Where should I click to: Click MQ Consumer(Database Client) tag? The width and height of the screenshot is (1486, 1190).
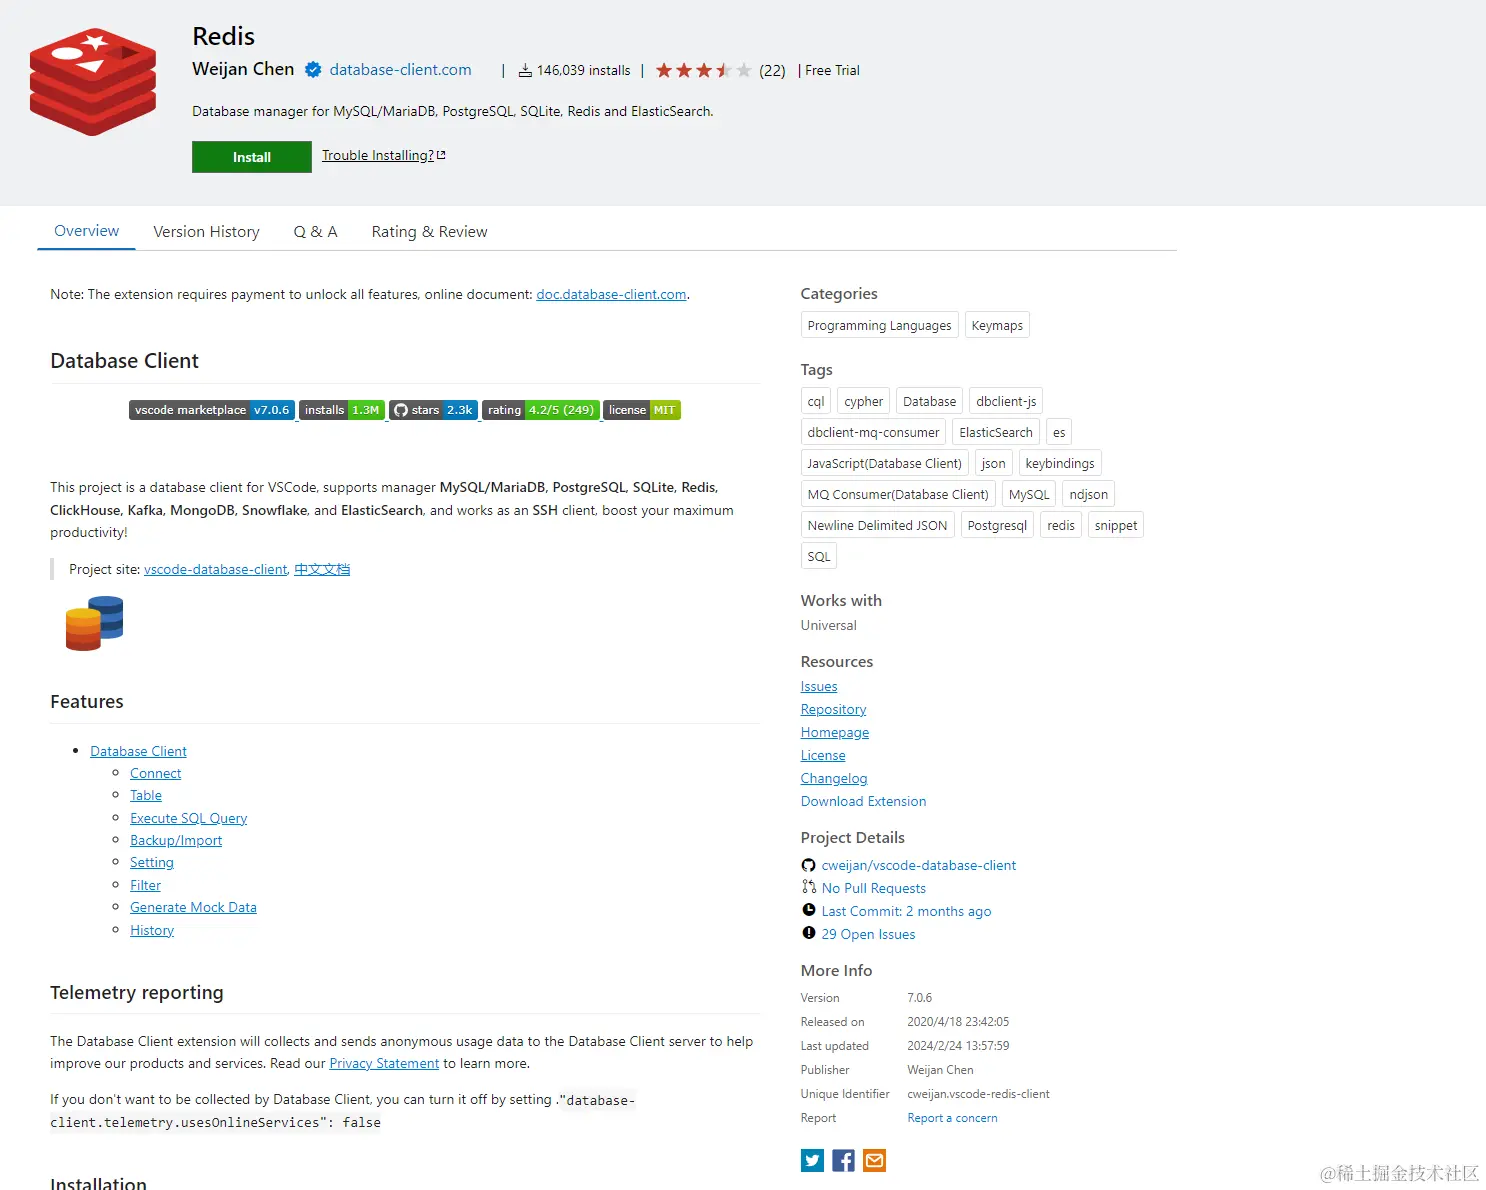pyautogui.click(x=898, y=494)
